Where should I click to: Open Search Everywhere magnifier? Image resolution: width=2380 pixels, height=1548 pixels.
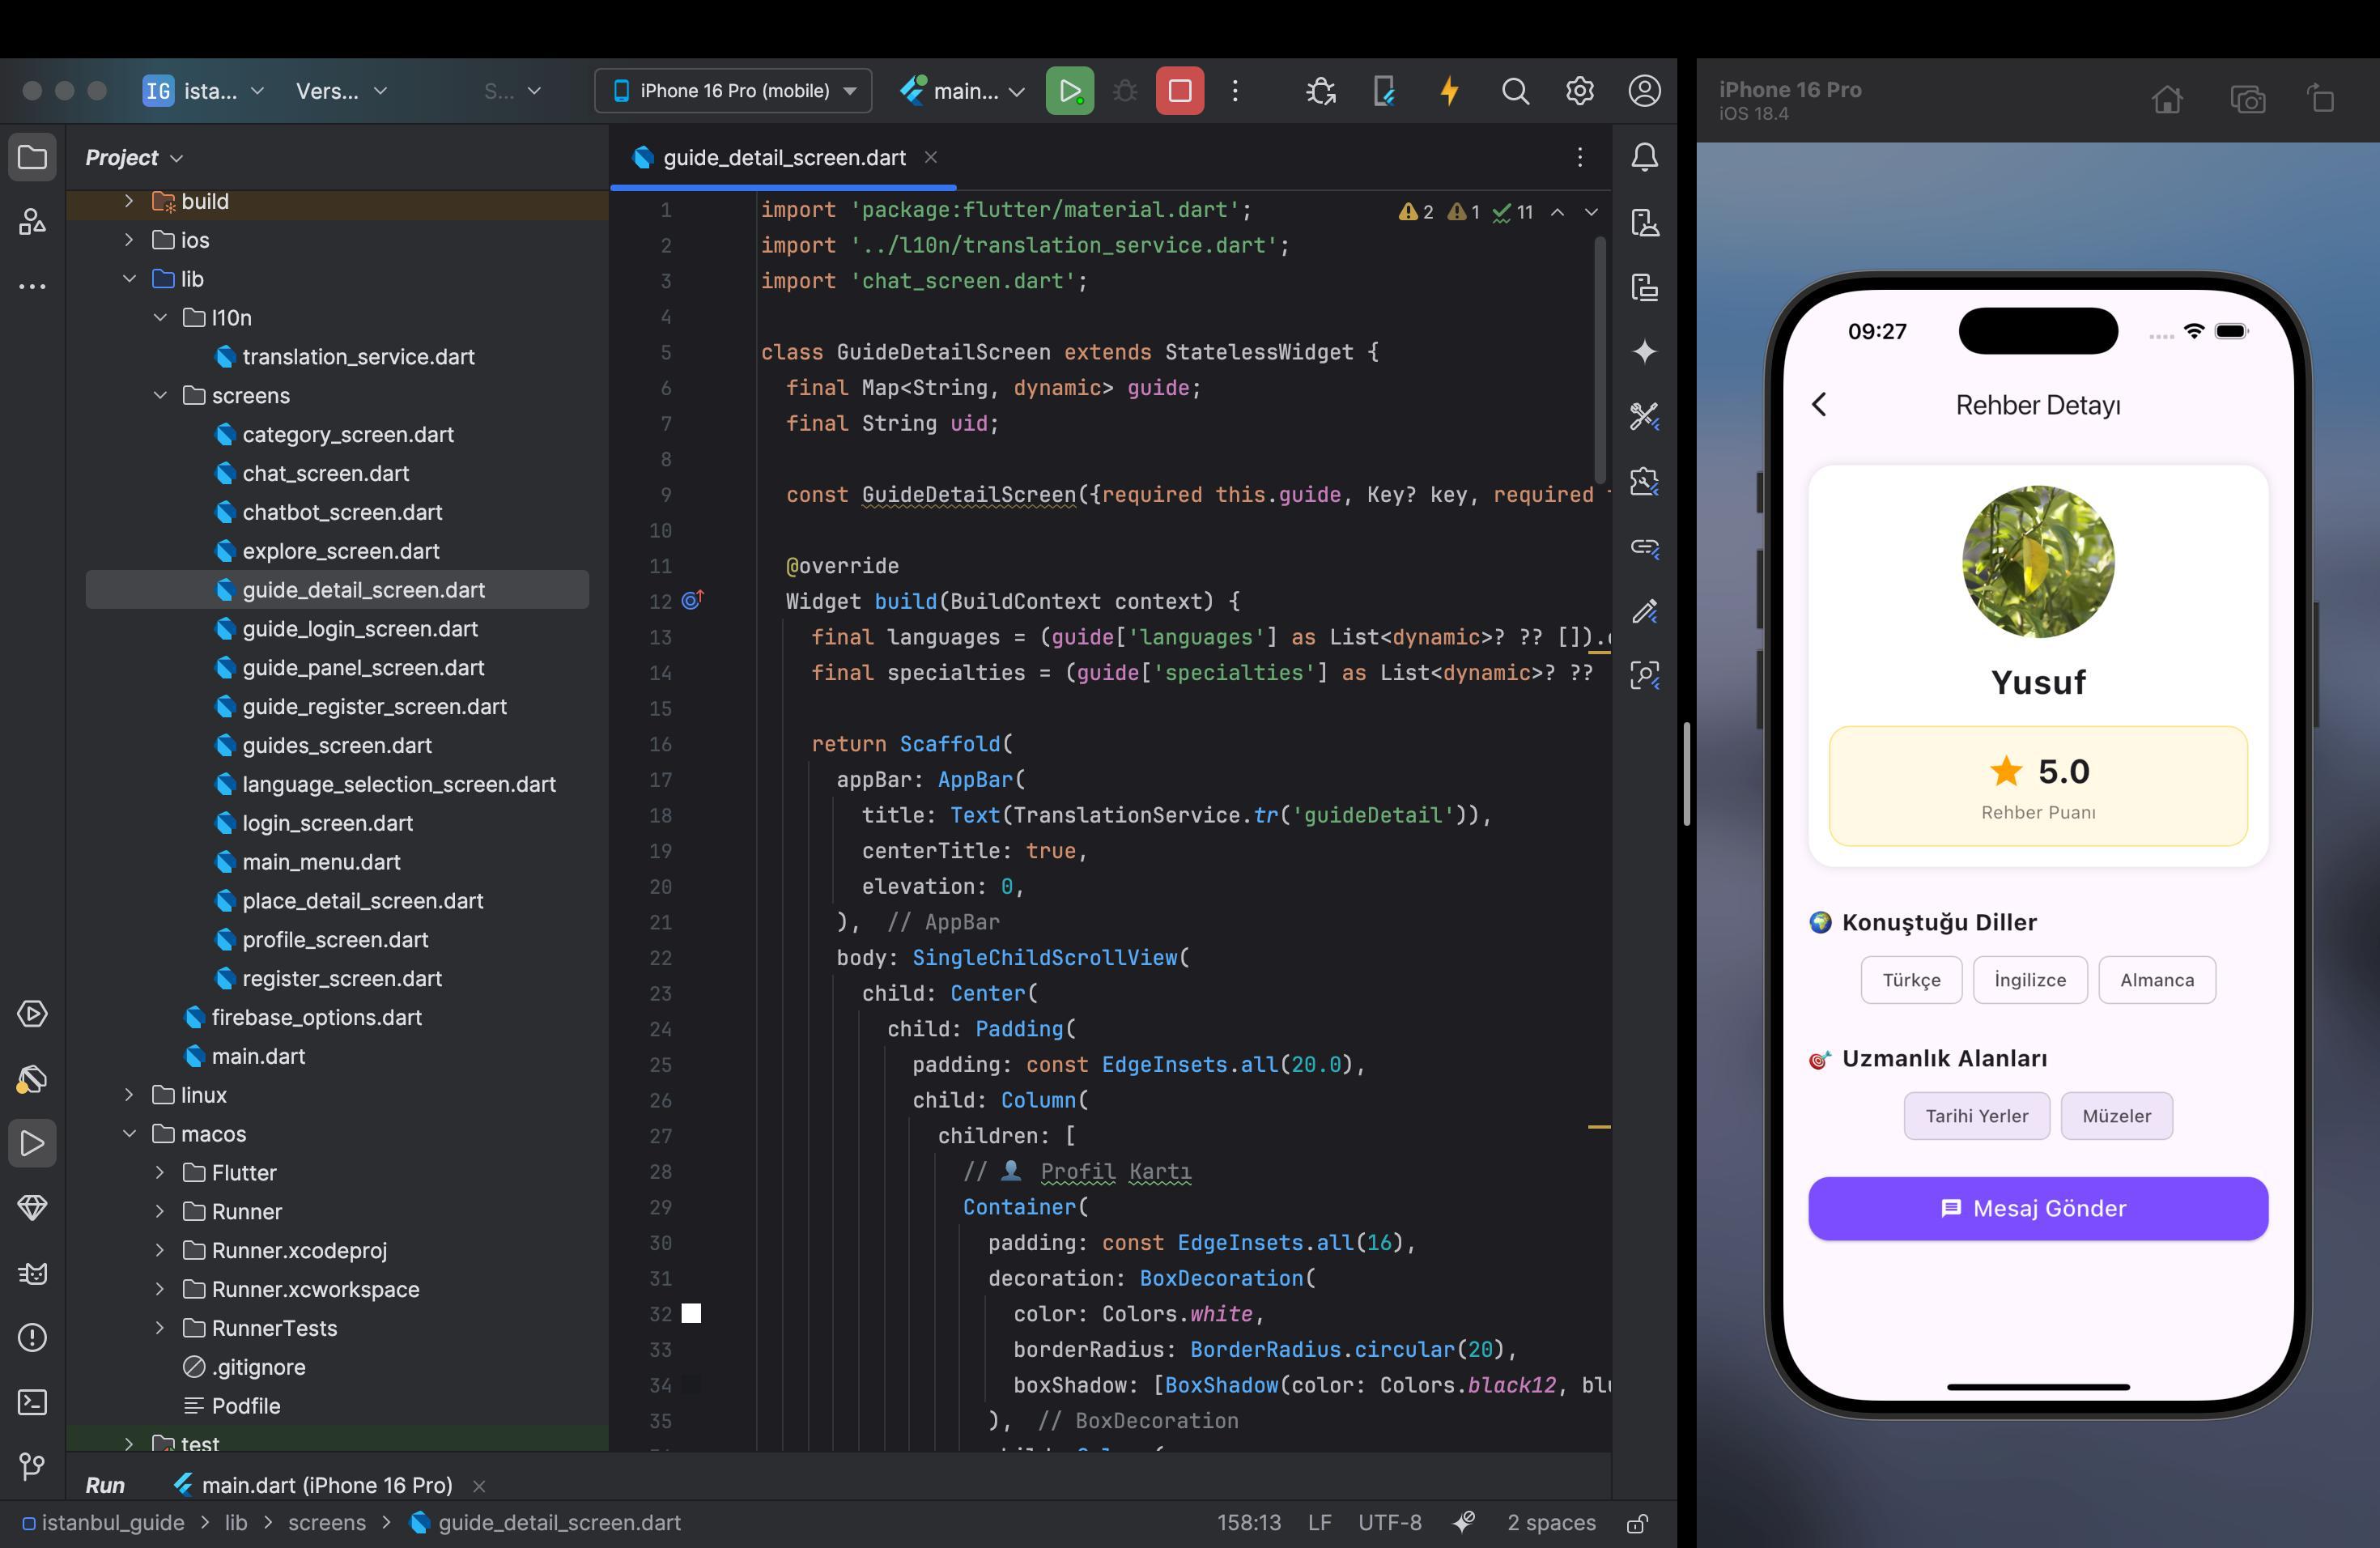pyautogui.click(x=1515, y=91)
